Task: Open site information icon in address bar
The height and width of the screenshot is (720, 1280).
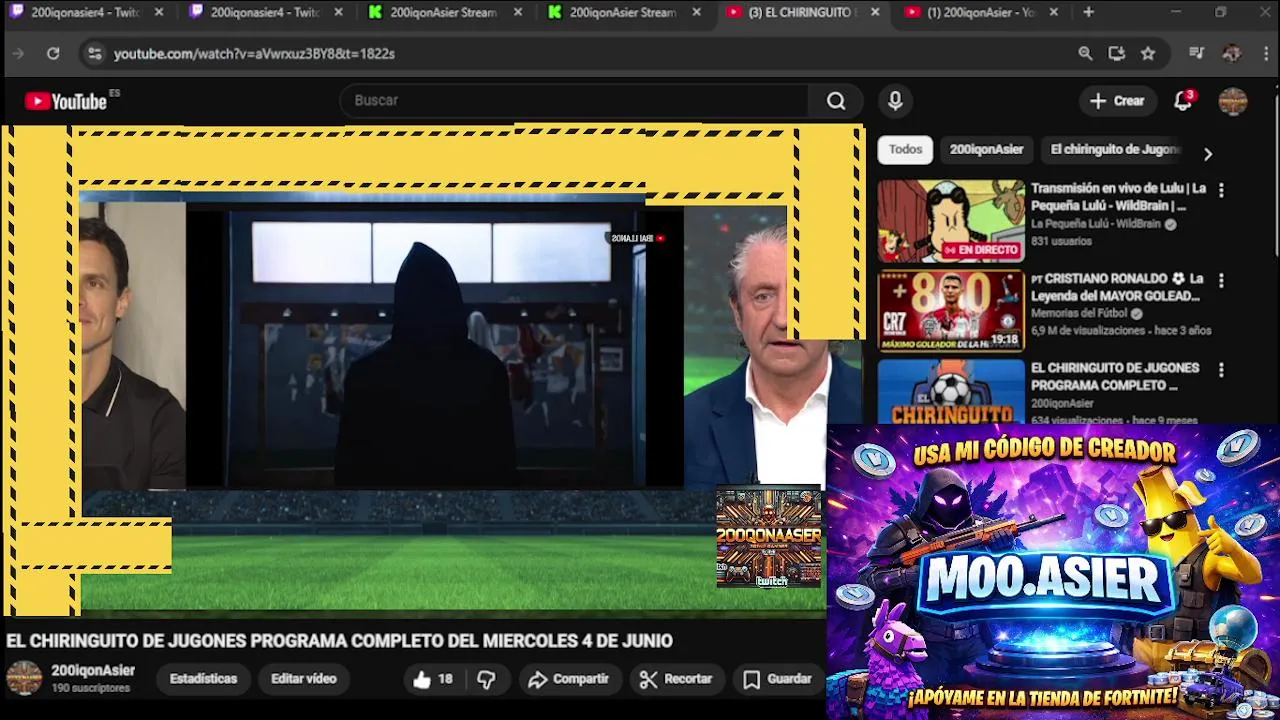Action: point(94,54)
